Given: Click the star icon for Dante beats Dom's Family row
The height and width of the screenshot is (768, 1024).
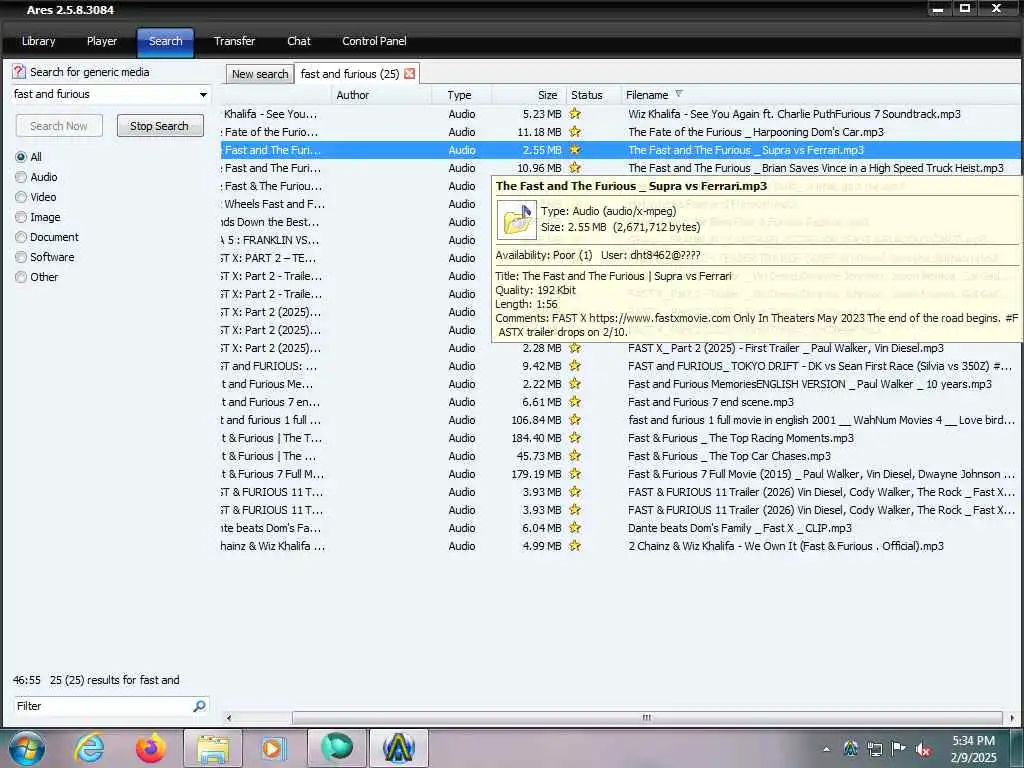Looking at the screenshot, I should point(575,528).
